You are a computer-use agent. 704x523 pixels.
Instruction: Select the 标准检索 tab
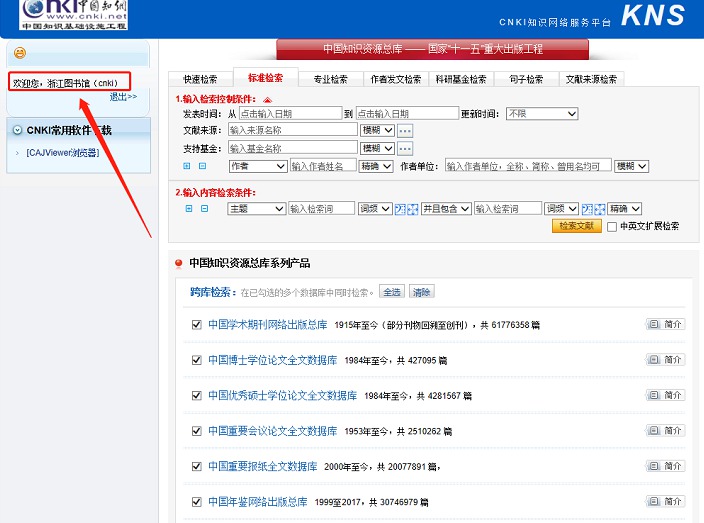pos(266,78)
